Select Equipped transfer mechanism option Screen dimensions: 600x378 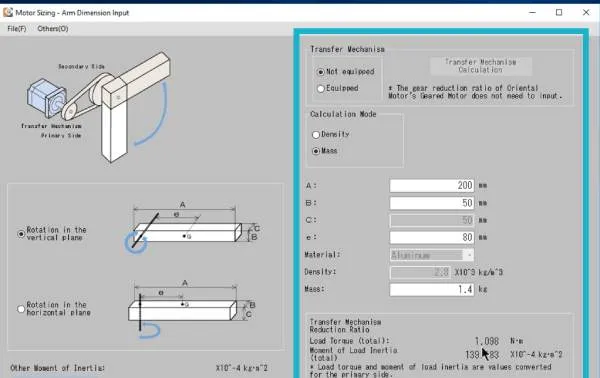click(321, 89)
